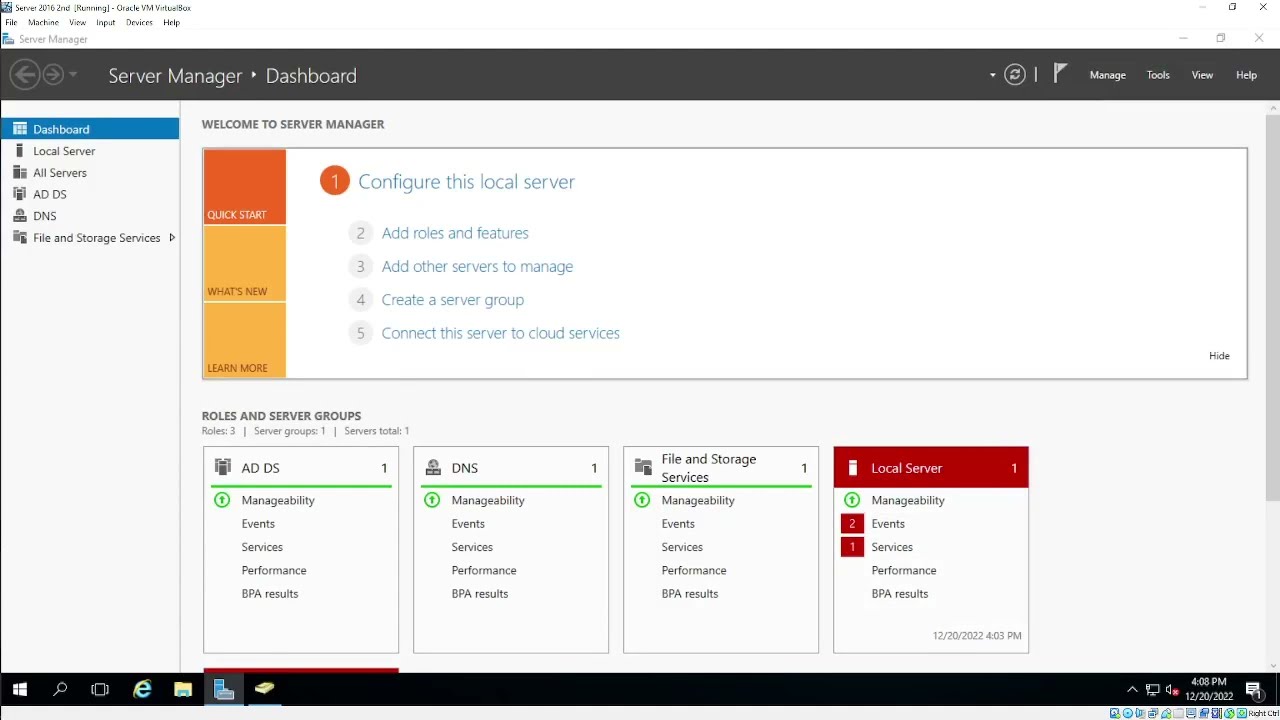
Task: Click the network tray icon
Action: coord(1152,689)
